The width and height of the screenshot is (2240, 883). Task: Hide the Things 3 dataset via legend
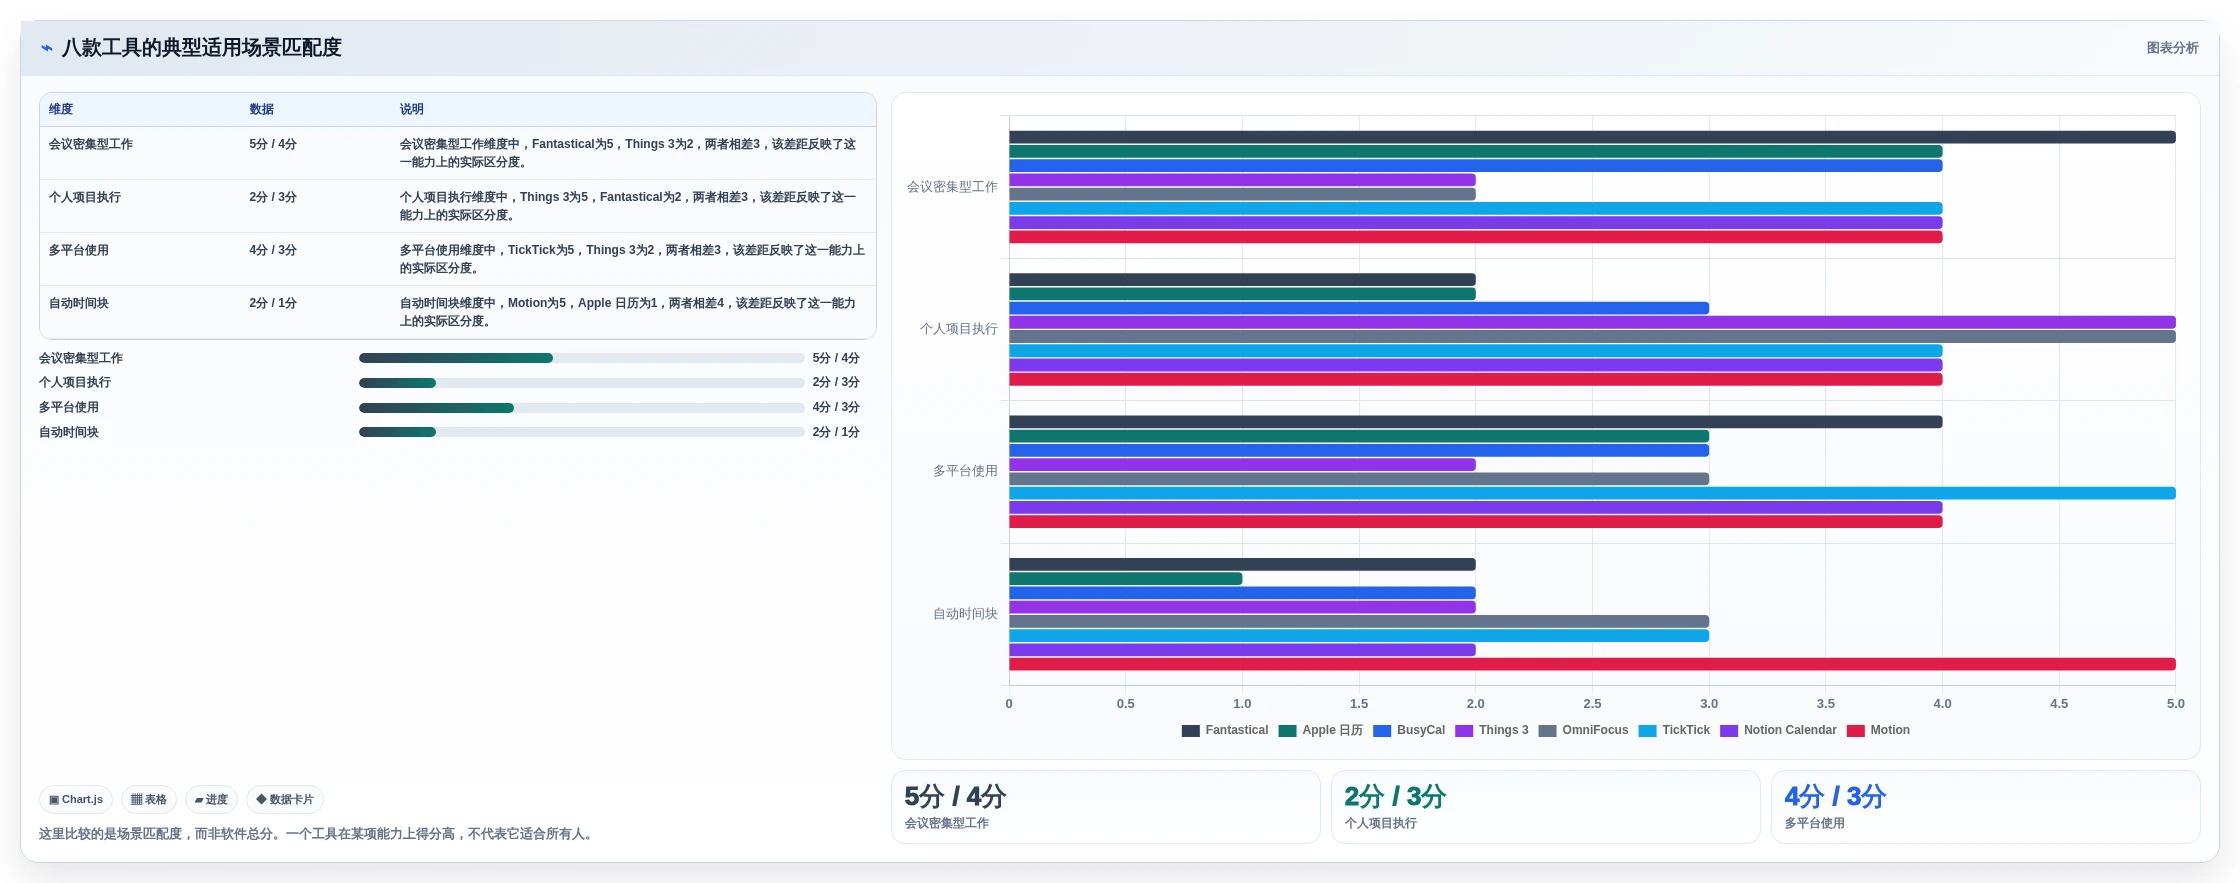(x=1492, y=731)
